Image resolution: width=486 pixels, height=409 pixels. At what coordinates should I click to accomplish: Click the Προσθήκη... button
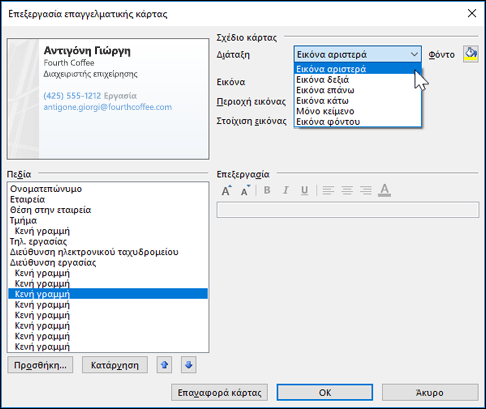[40, 365]
